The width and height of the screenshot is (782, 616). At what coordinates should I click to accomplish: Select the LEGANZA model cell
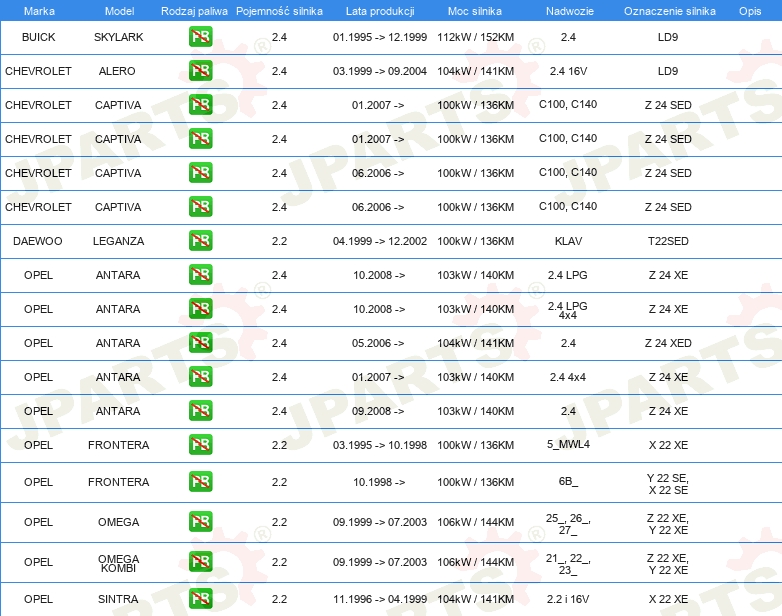point(119,241)
